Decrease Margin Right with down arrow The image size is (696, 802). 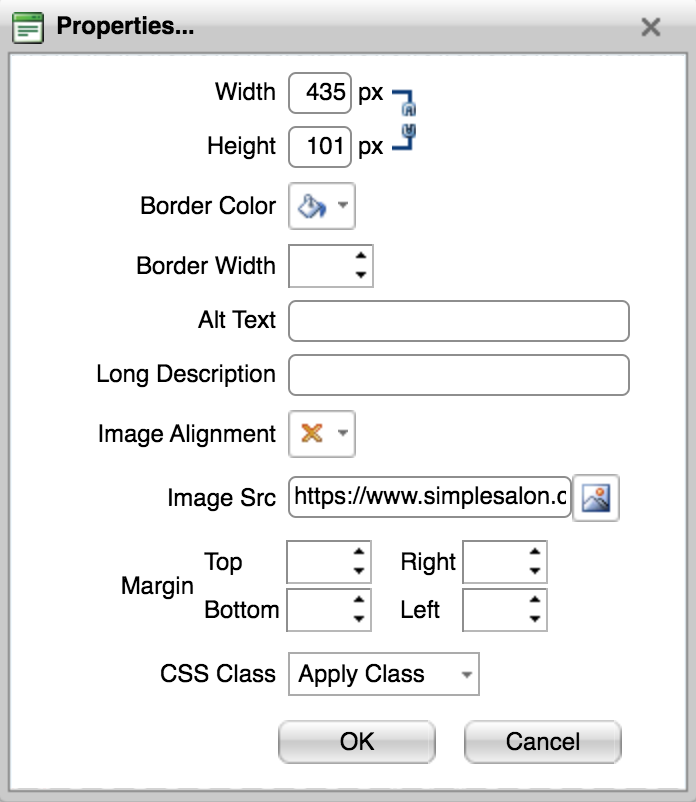click(x=535, y=571)
